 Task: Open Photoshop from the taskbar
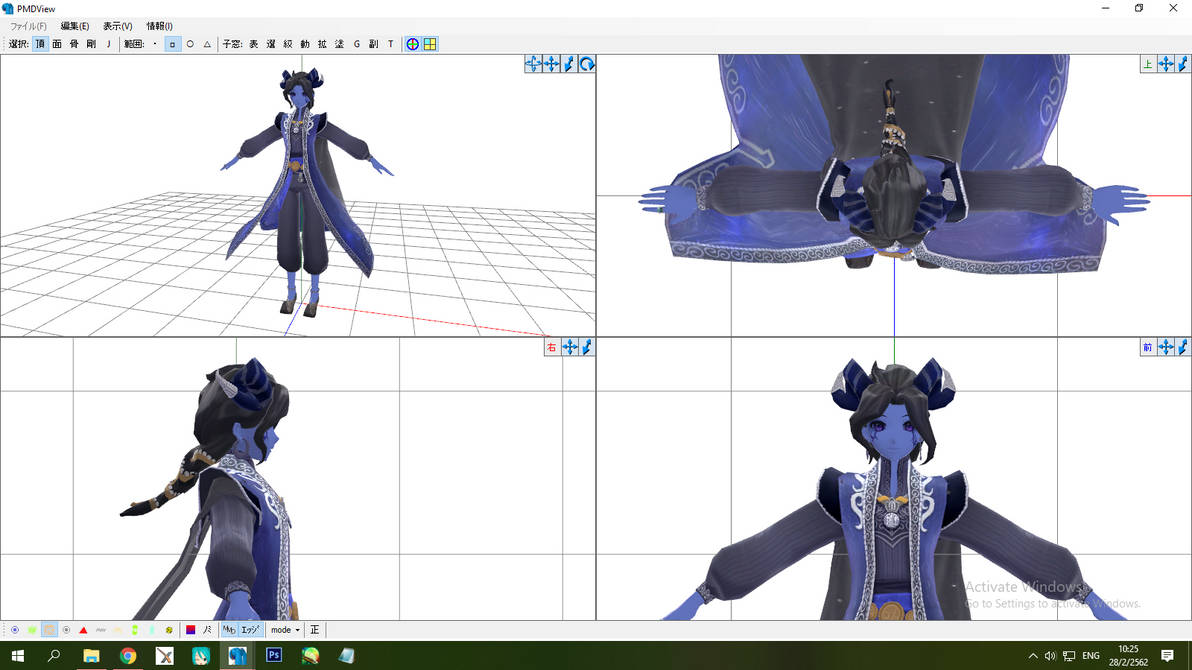click(274, 655)
